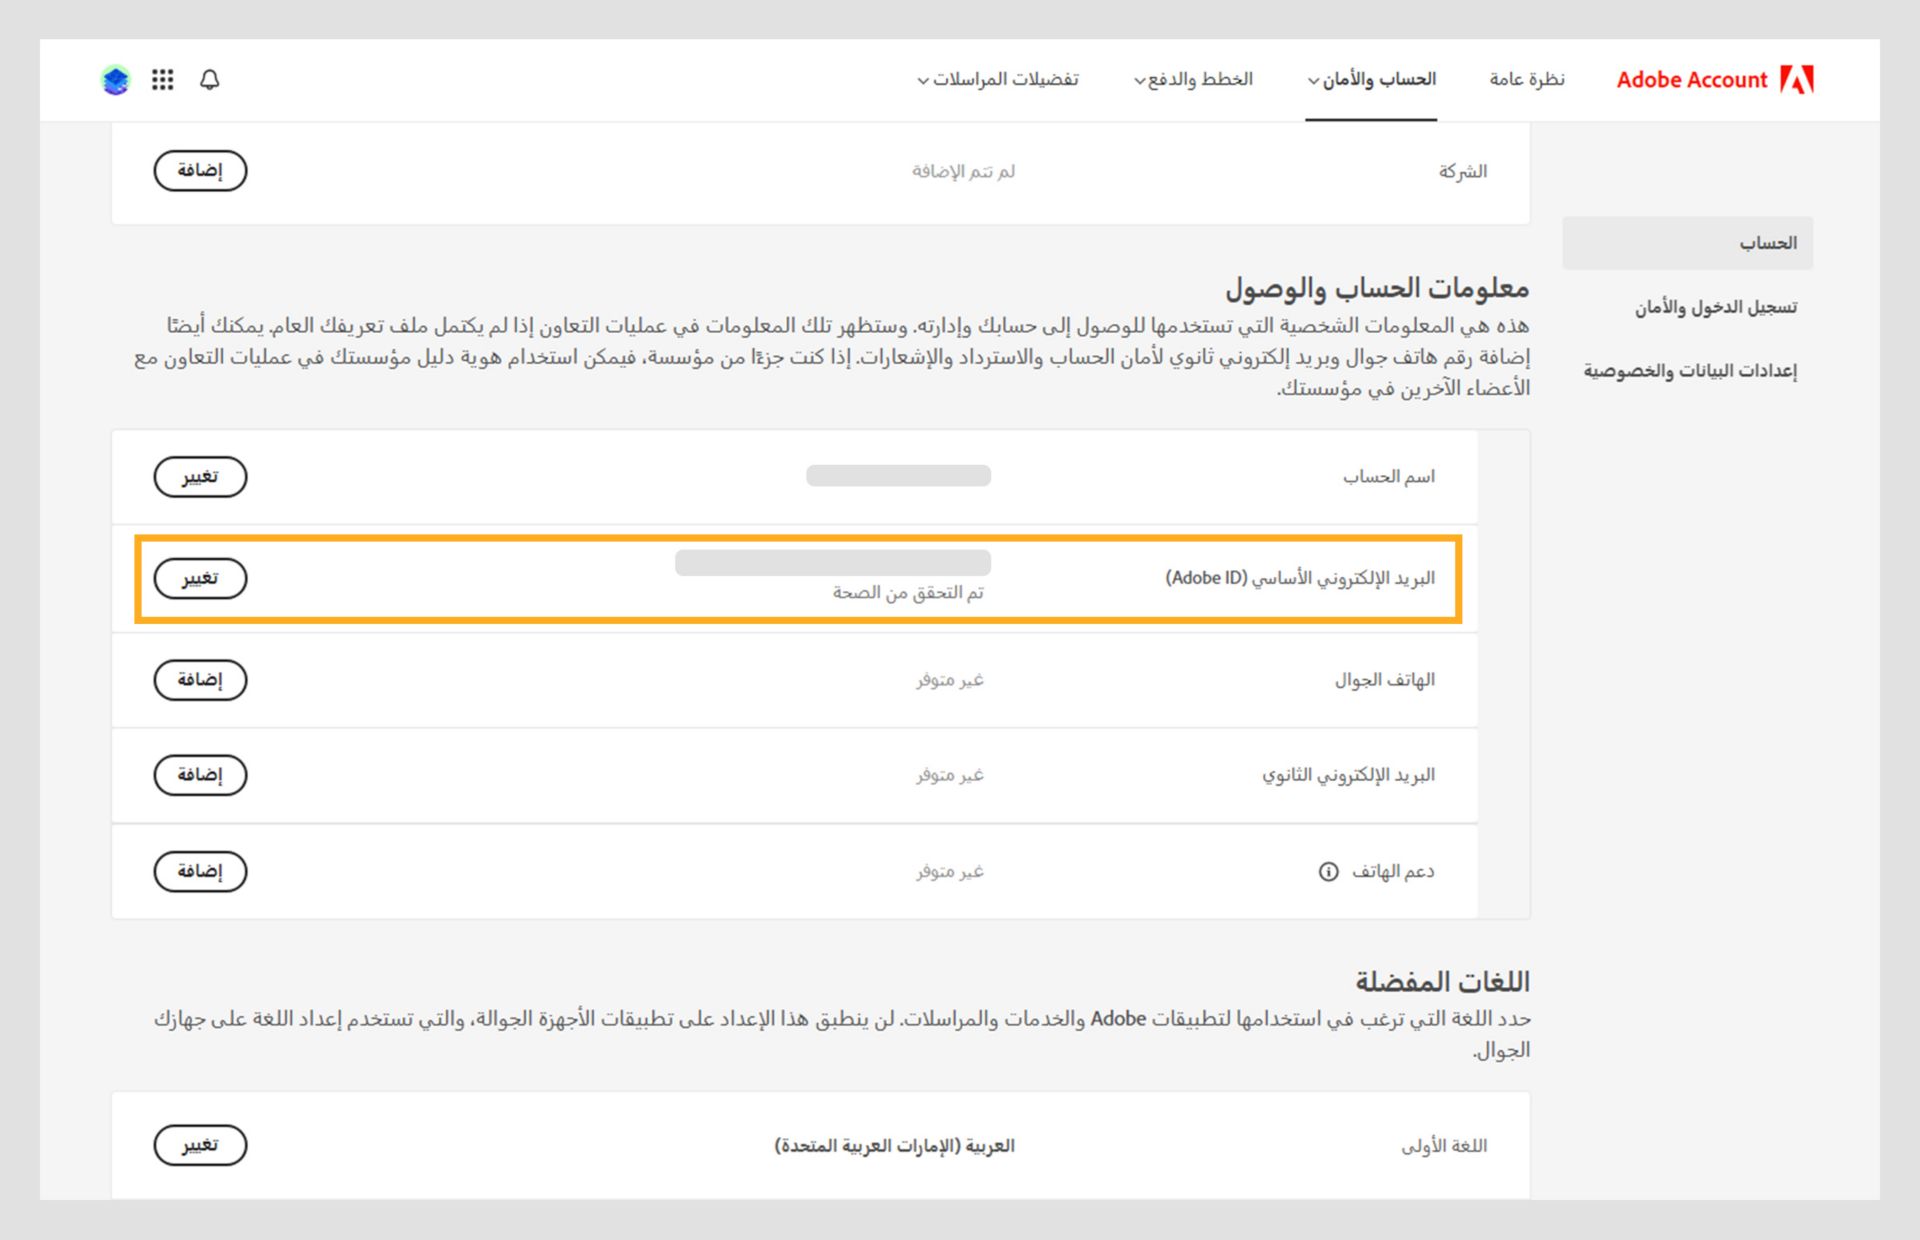Click the Adobe logo icon
This screenshot has height=1240, width=1920.
coord(1796,80)
